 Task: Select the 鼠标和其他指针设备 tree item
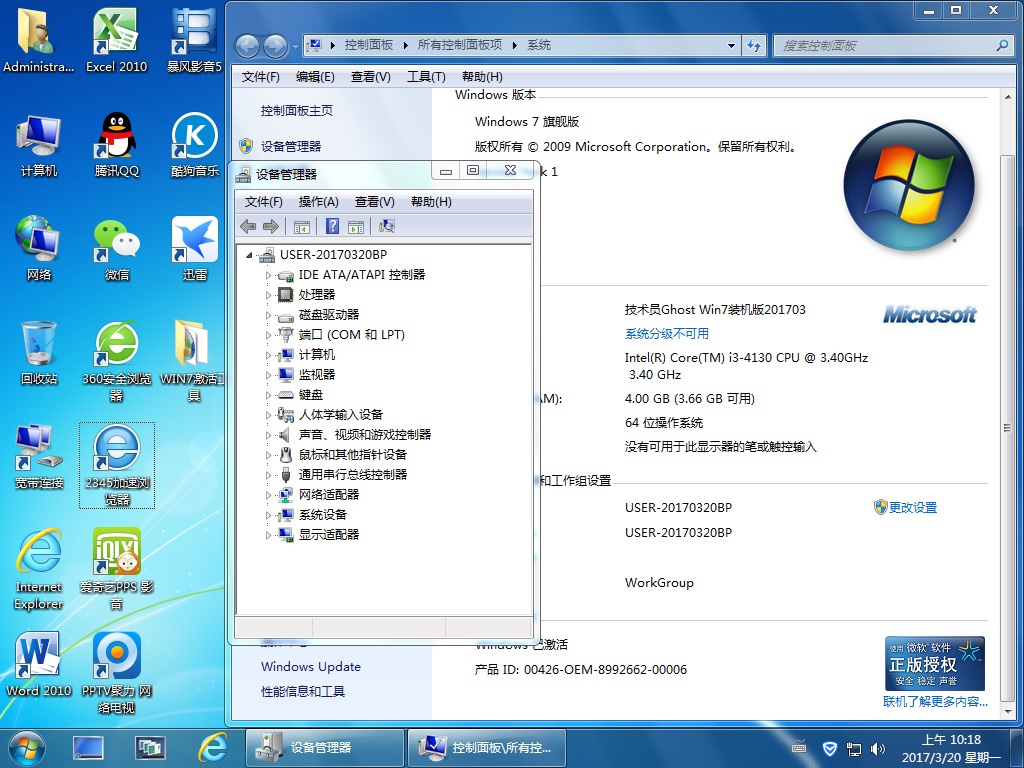353,455
